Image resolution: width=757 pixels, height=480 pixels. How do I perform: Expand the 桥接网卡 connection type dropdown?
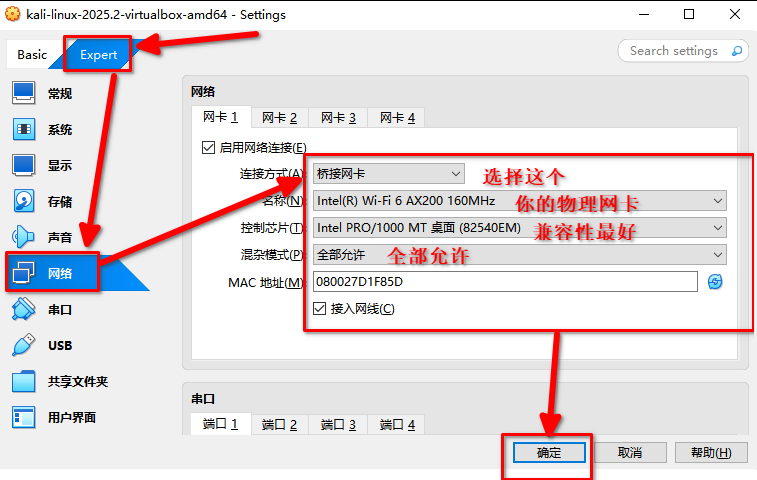pyautogui.click(x=388, y=174)
